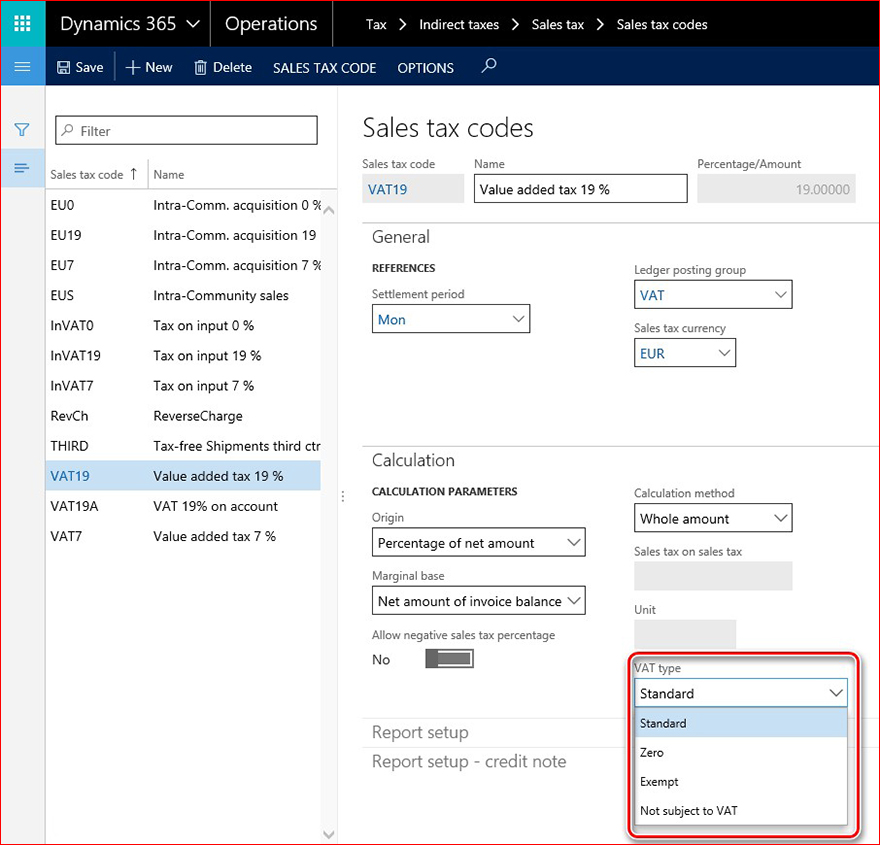Collapse the General section header
The height and width of the screenshot is (845, 880).
click(401, 237)
